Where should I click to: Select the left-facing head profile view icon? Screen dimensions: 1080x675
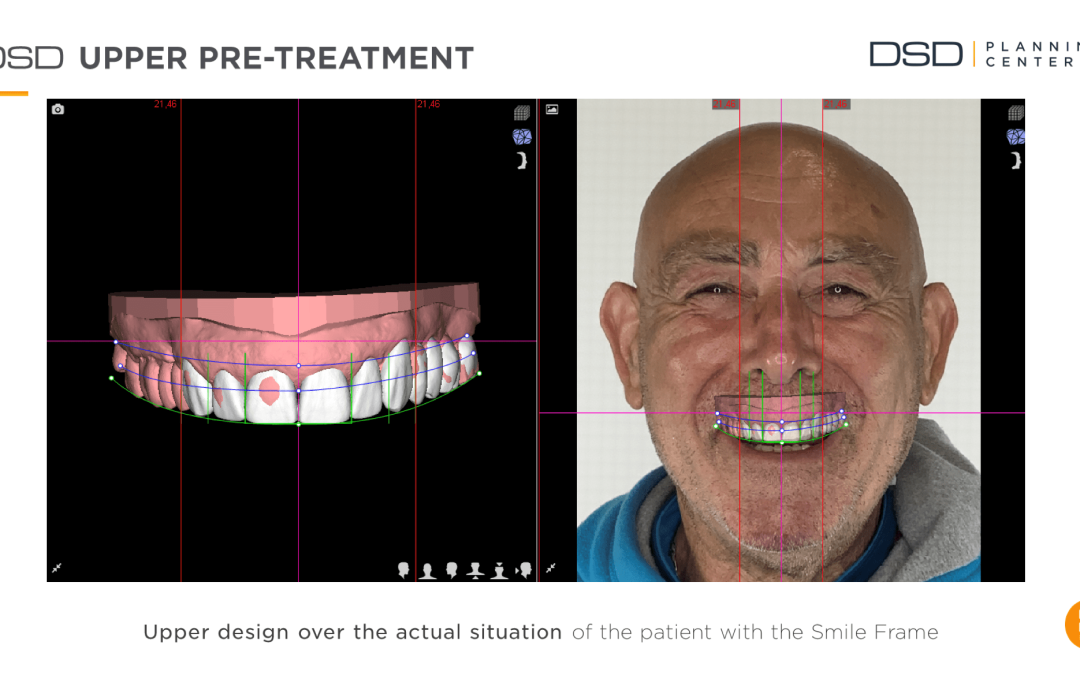[x=451, y=570]
